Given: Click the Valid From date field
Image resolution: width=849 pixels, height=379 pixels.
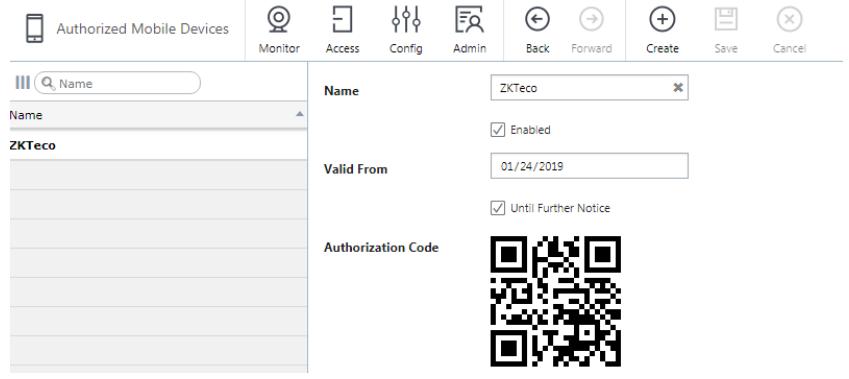Looking at the screenshot, I should (589, 166).
